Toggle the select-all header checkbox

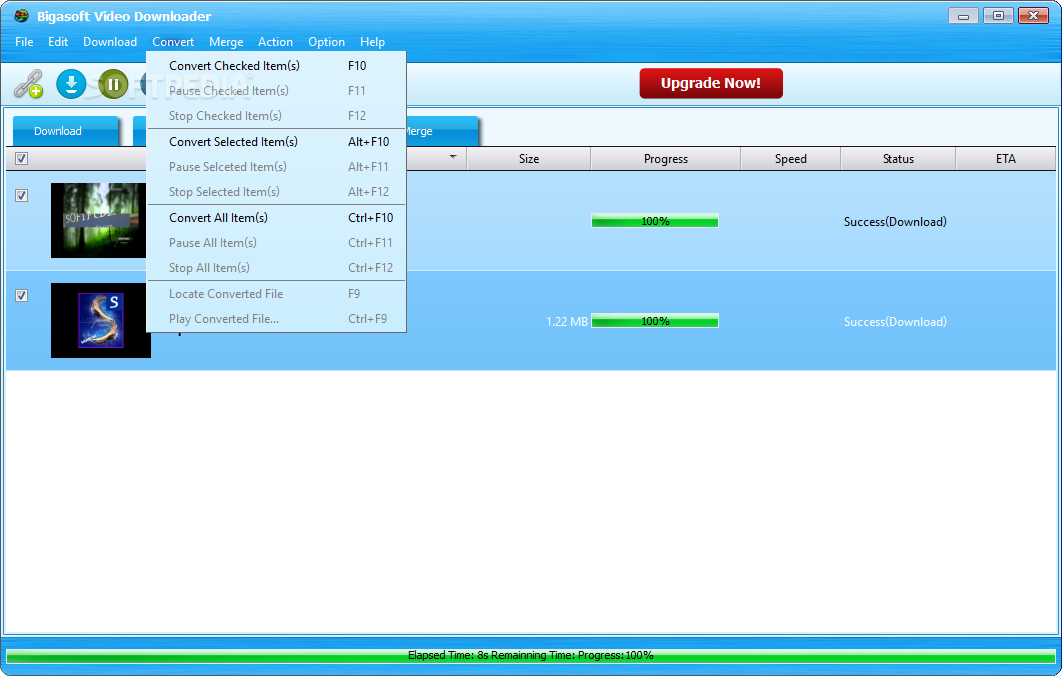pos(22,159)
